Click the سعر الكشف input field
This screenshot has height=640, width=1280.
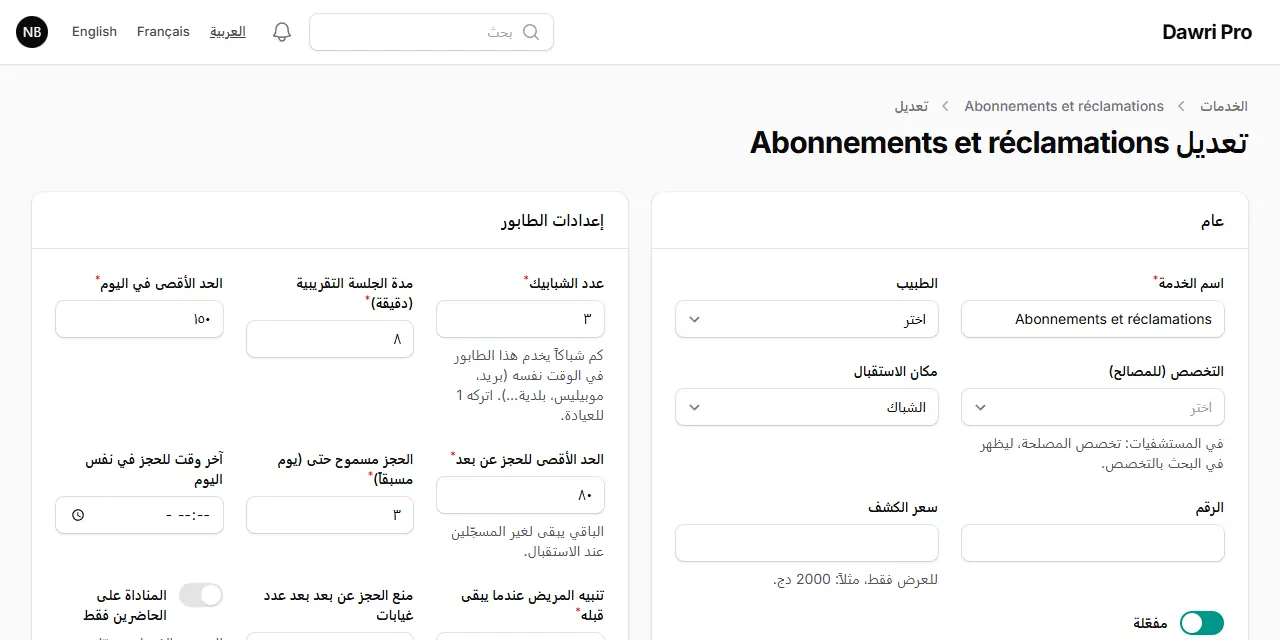[807, 543]
